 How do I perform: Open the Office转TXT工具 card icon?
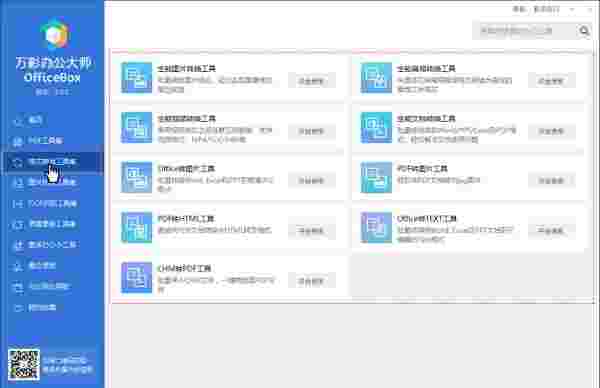click(376, 227)
